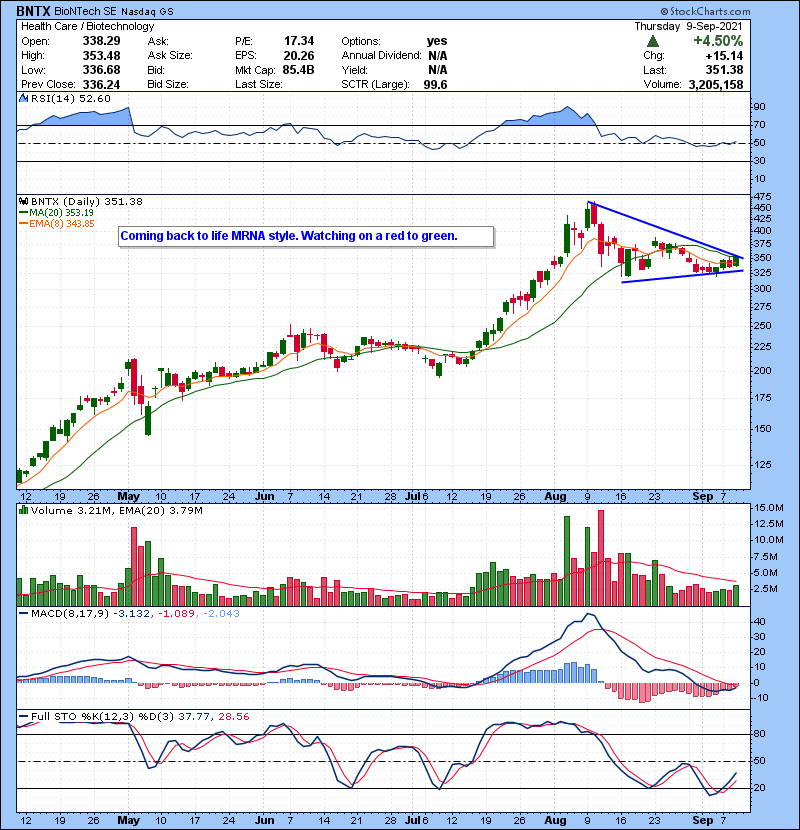Click the Sep month label on price axis
Viewport: 800px width, 830px height.
point(703,496)
